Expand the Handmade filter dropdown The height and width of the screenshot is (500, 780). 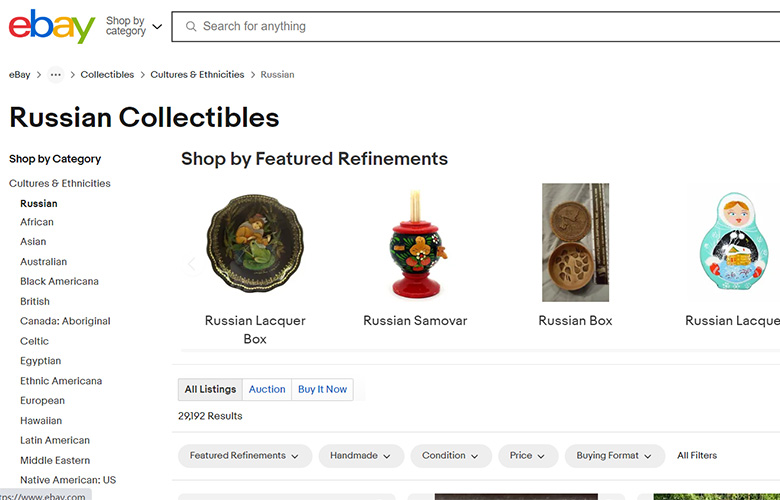pyautogui.click(x=361, y=456)
